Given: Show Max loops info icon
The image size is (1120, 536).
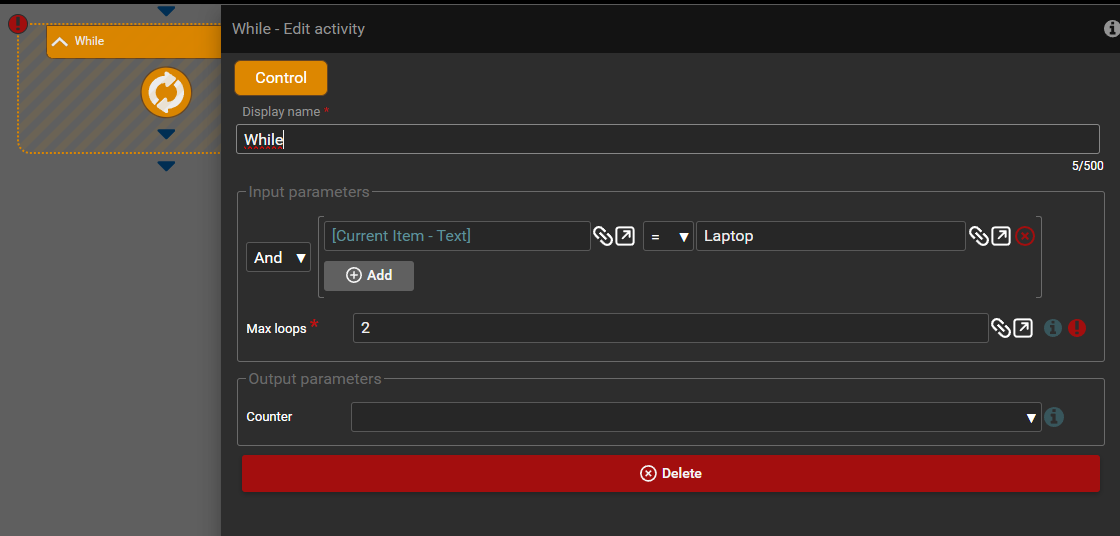Looking at the screenshot, I should 1053,328.
